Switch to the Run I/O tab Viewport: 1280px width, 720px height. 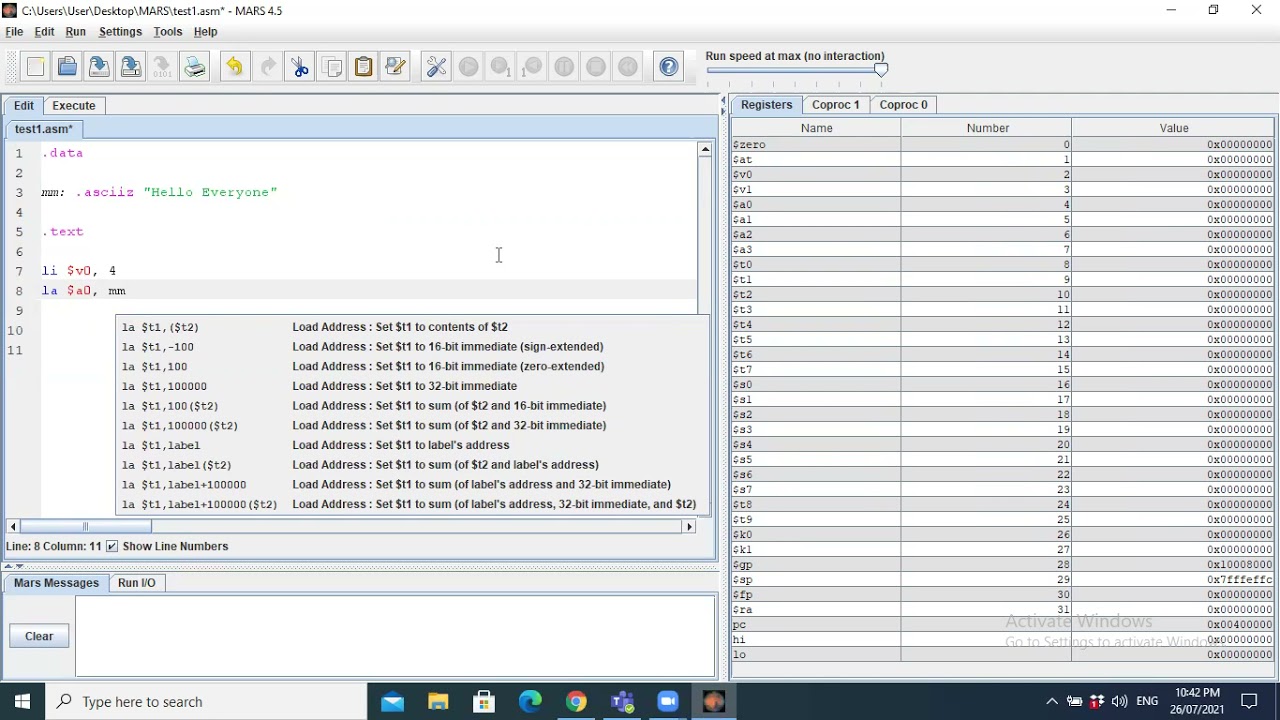point(137,582)
